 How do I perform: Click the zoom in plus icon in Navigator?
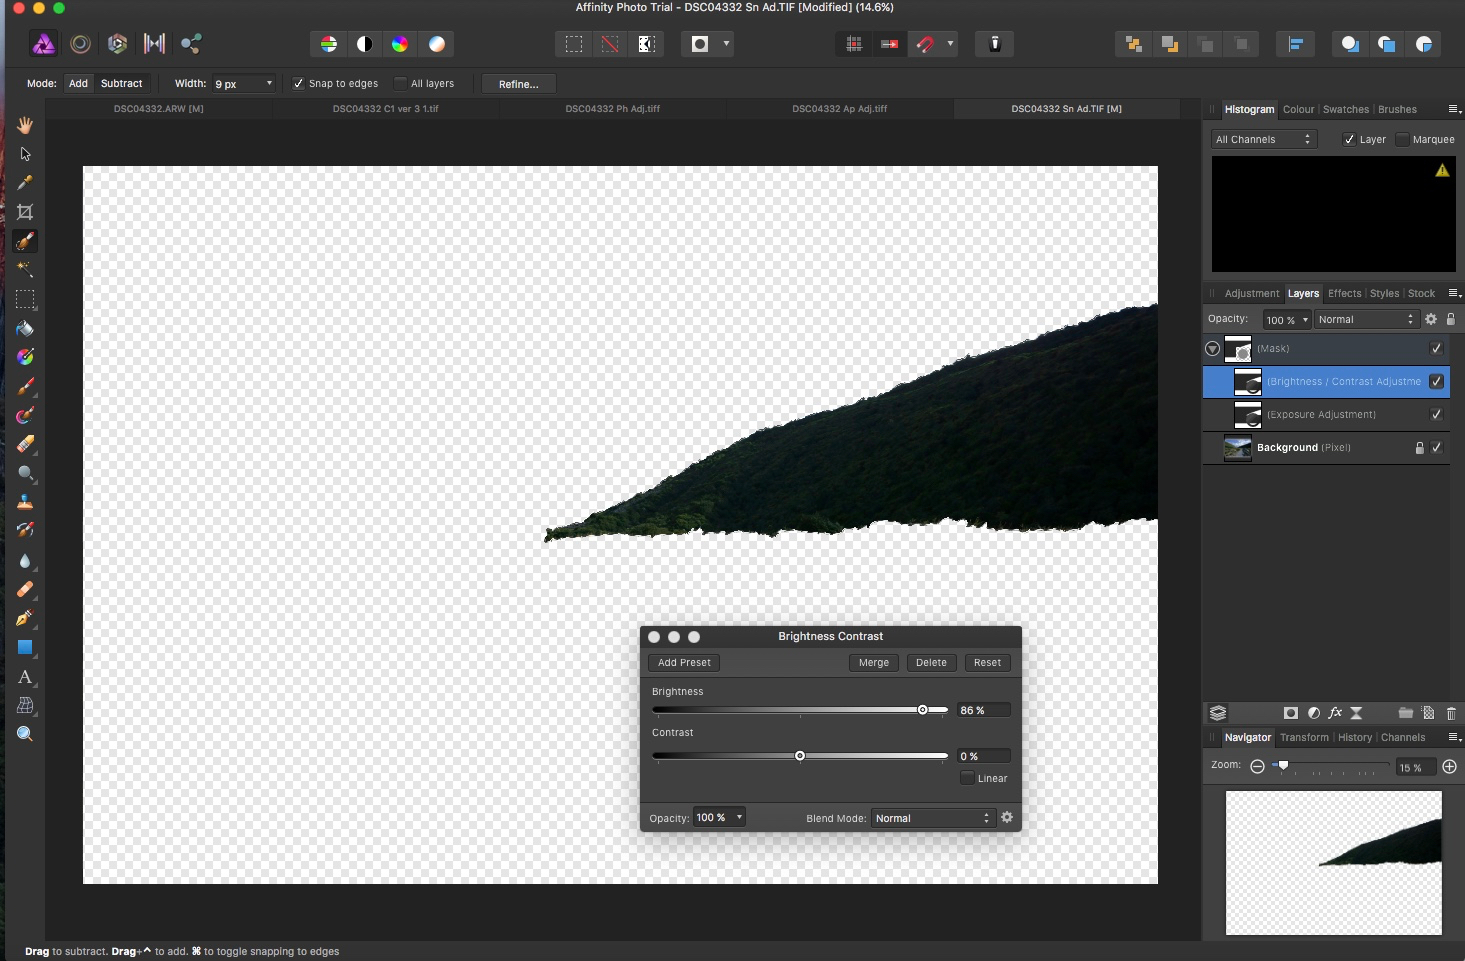pos(1449,767)
